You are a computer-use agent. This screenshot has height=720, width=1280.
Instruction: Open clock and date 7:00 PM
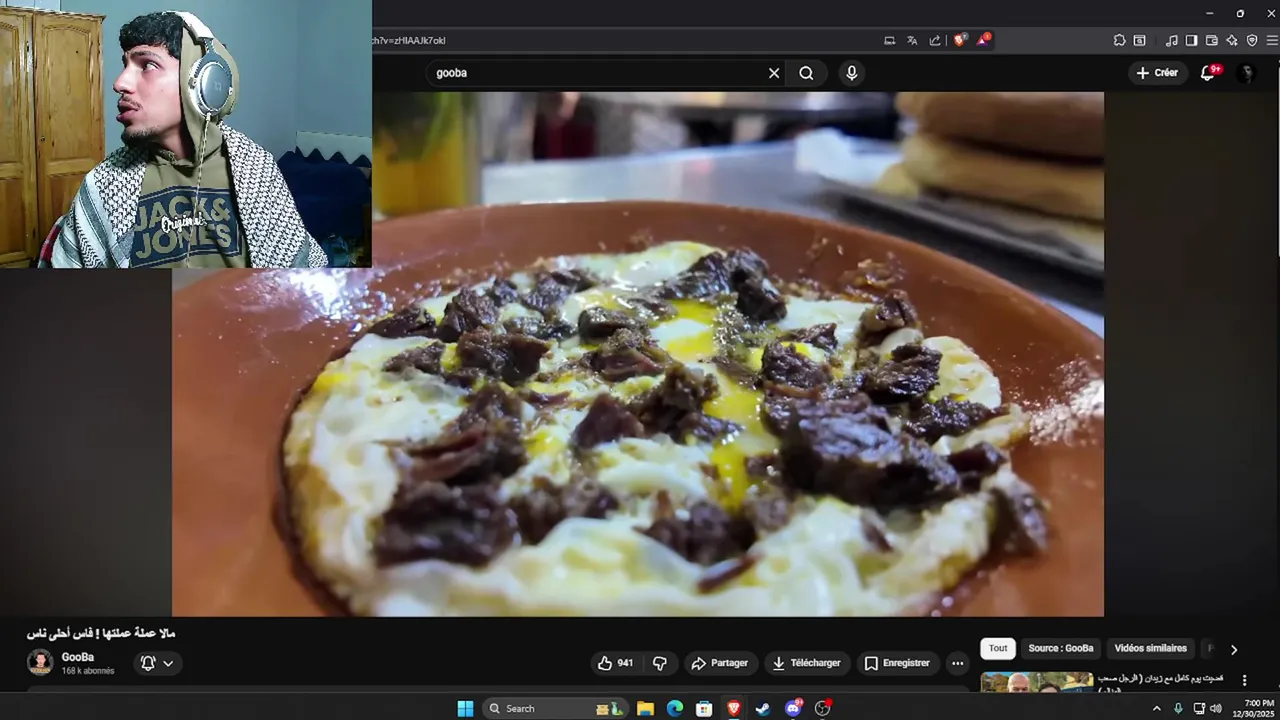tap(1253, 708)
